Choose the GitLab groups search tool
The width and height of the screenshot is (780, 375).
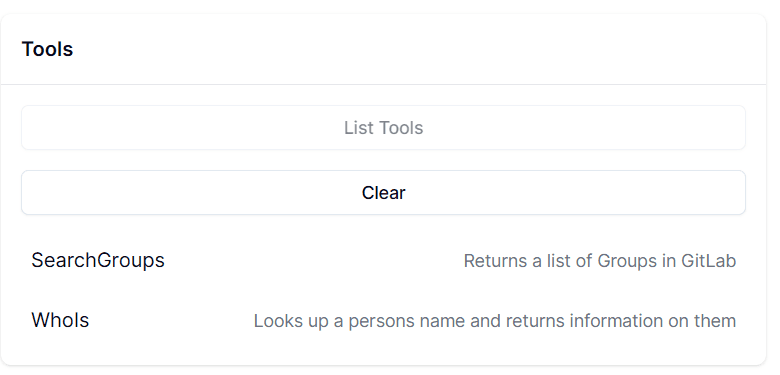383,261
